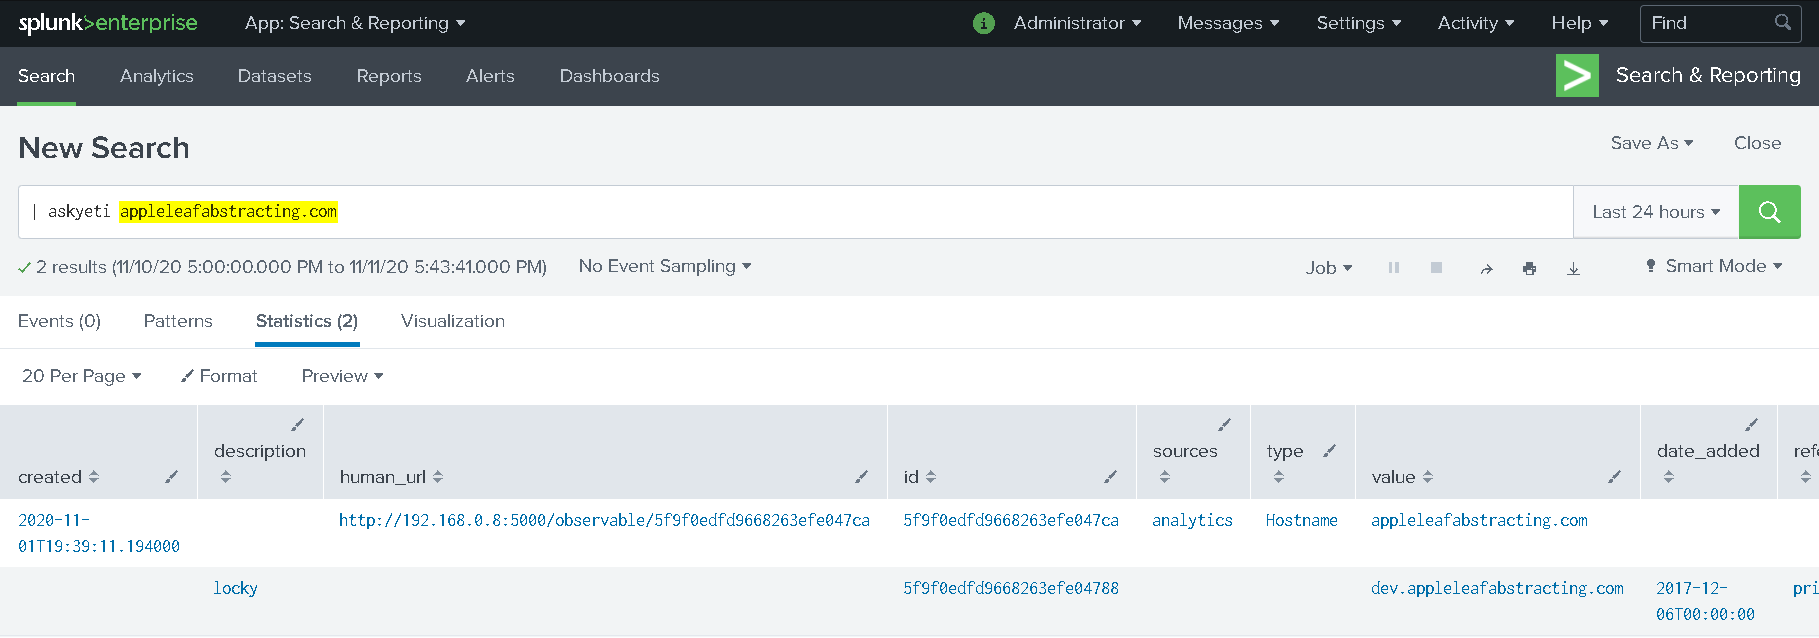Sort by created column

click(x=58, y=477)
